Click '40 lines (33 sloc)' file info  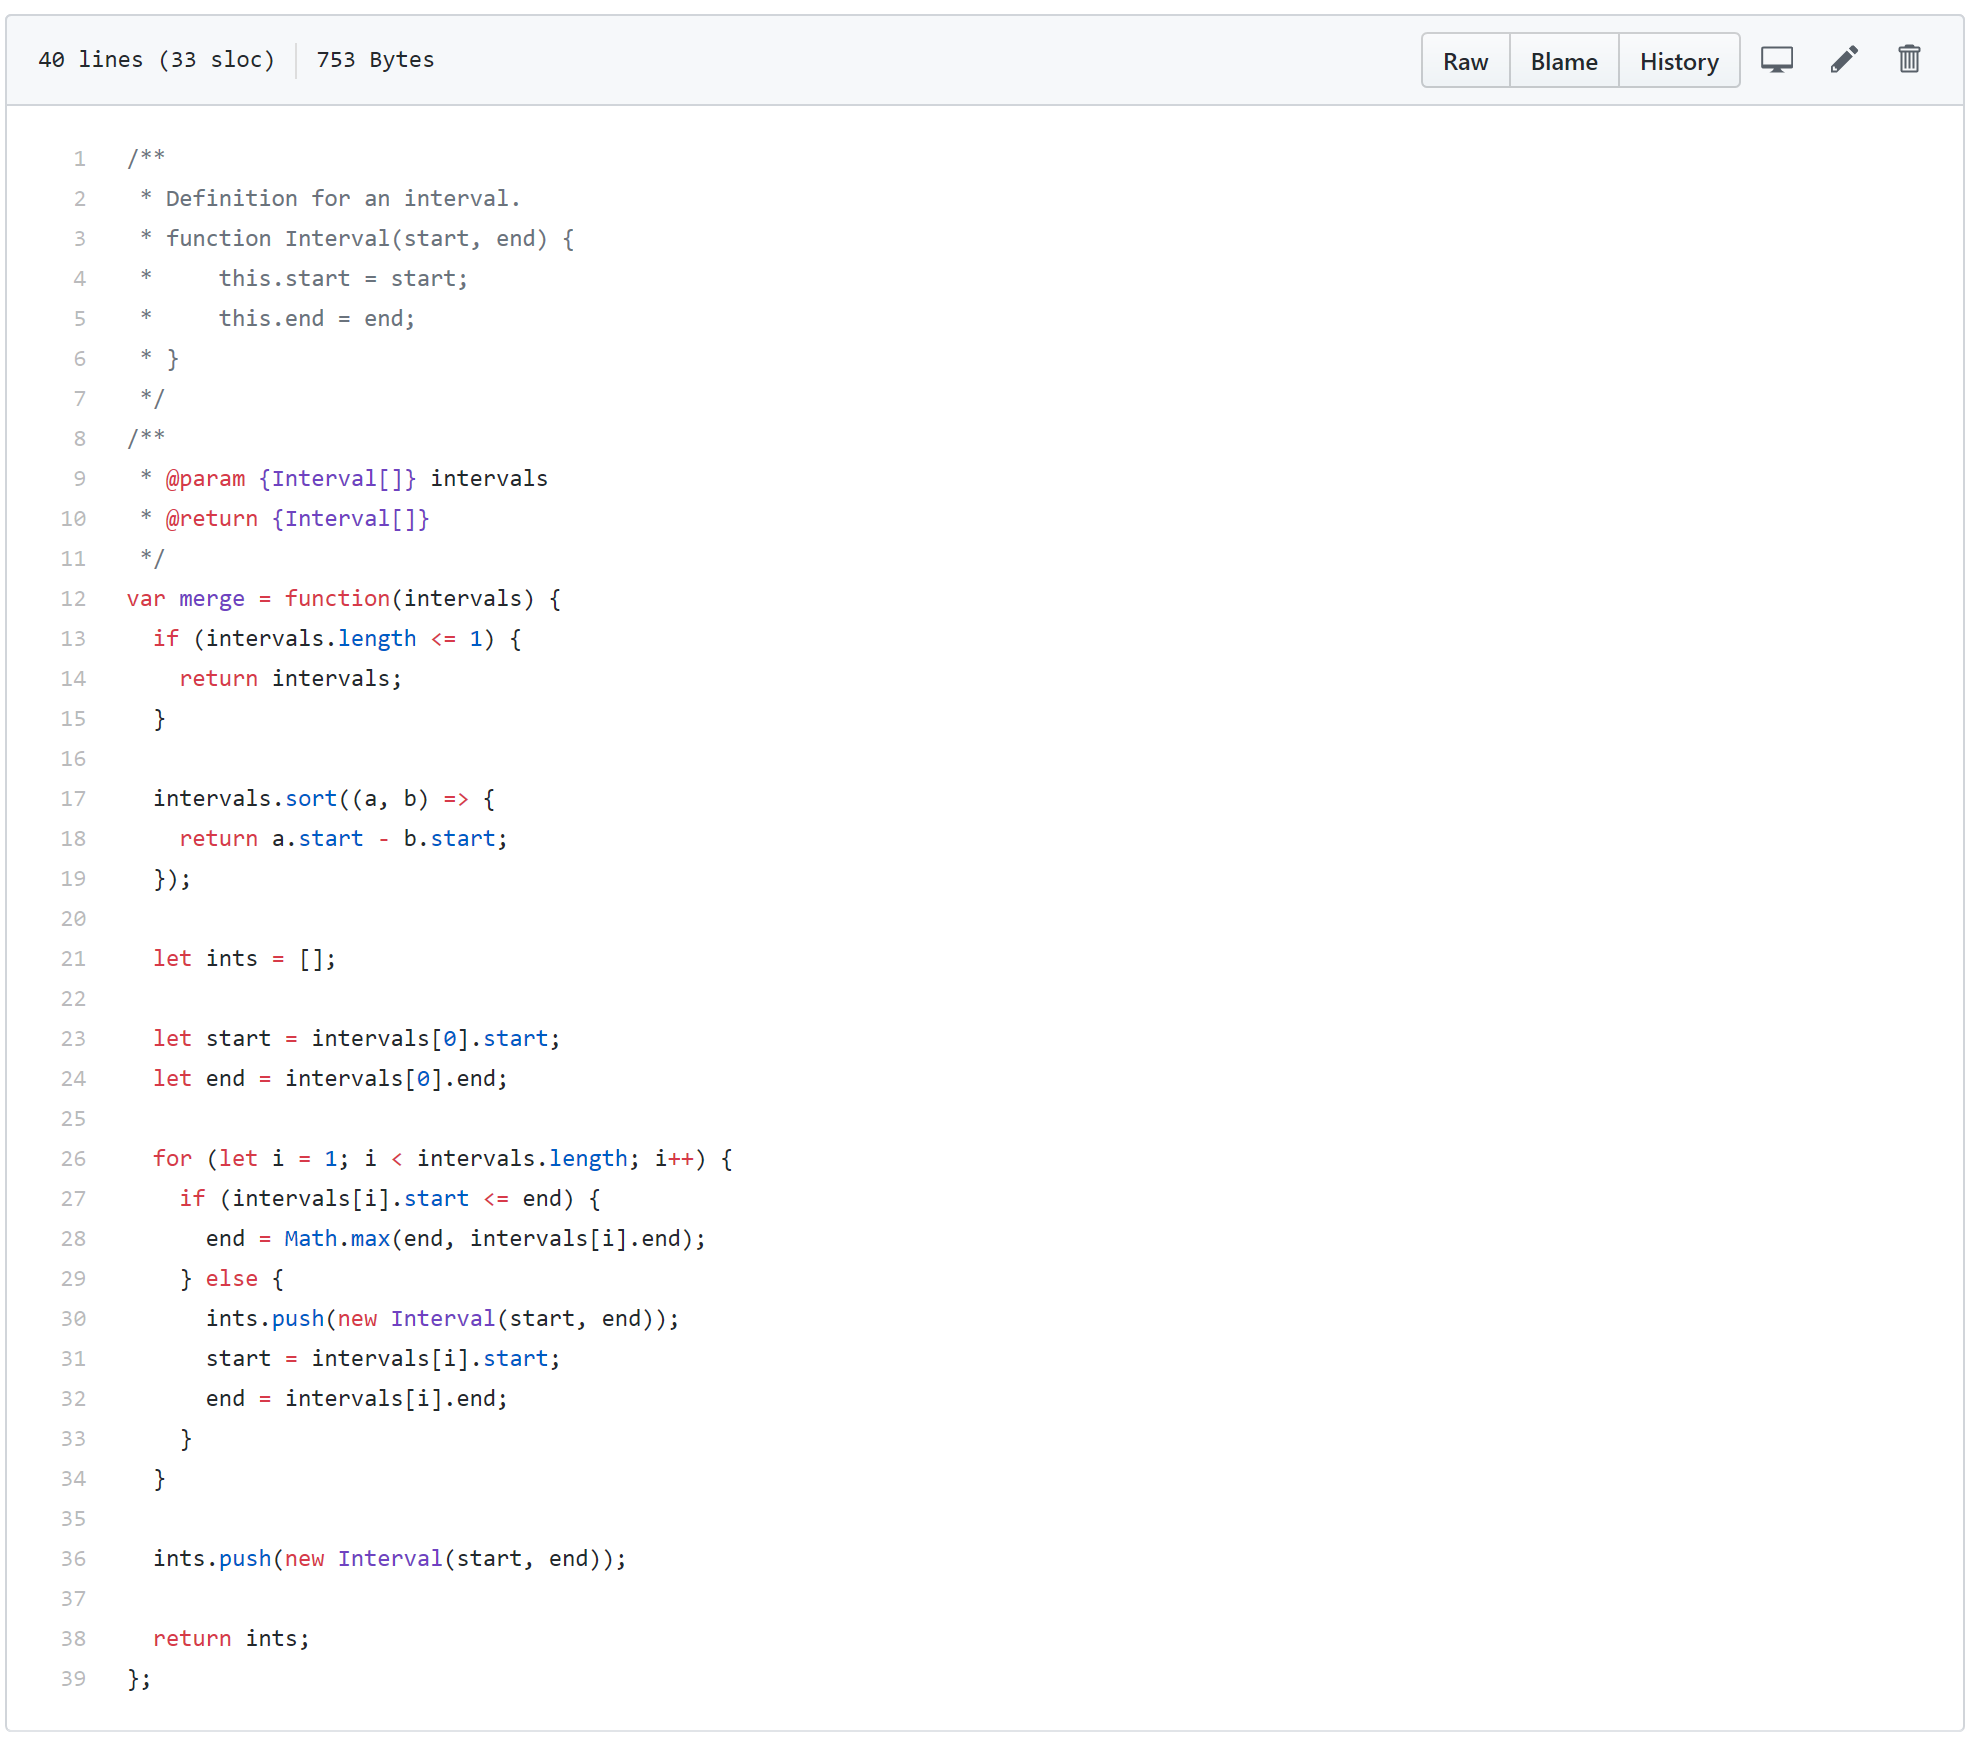[156, 60]
